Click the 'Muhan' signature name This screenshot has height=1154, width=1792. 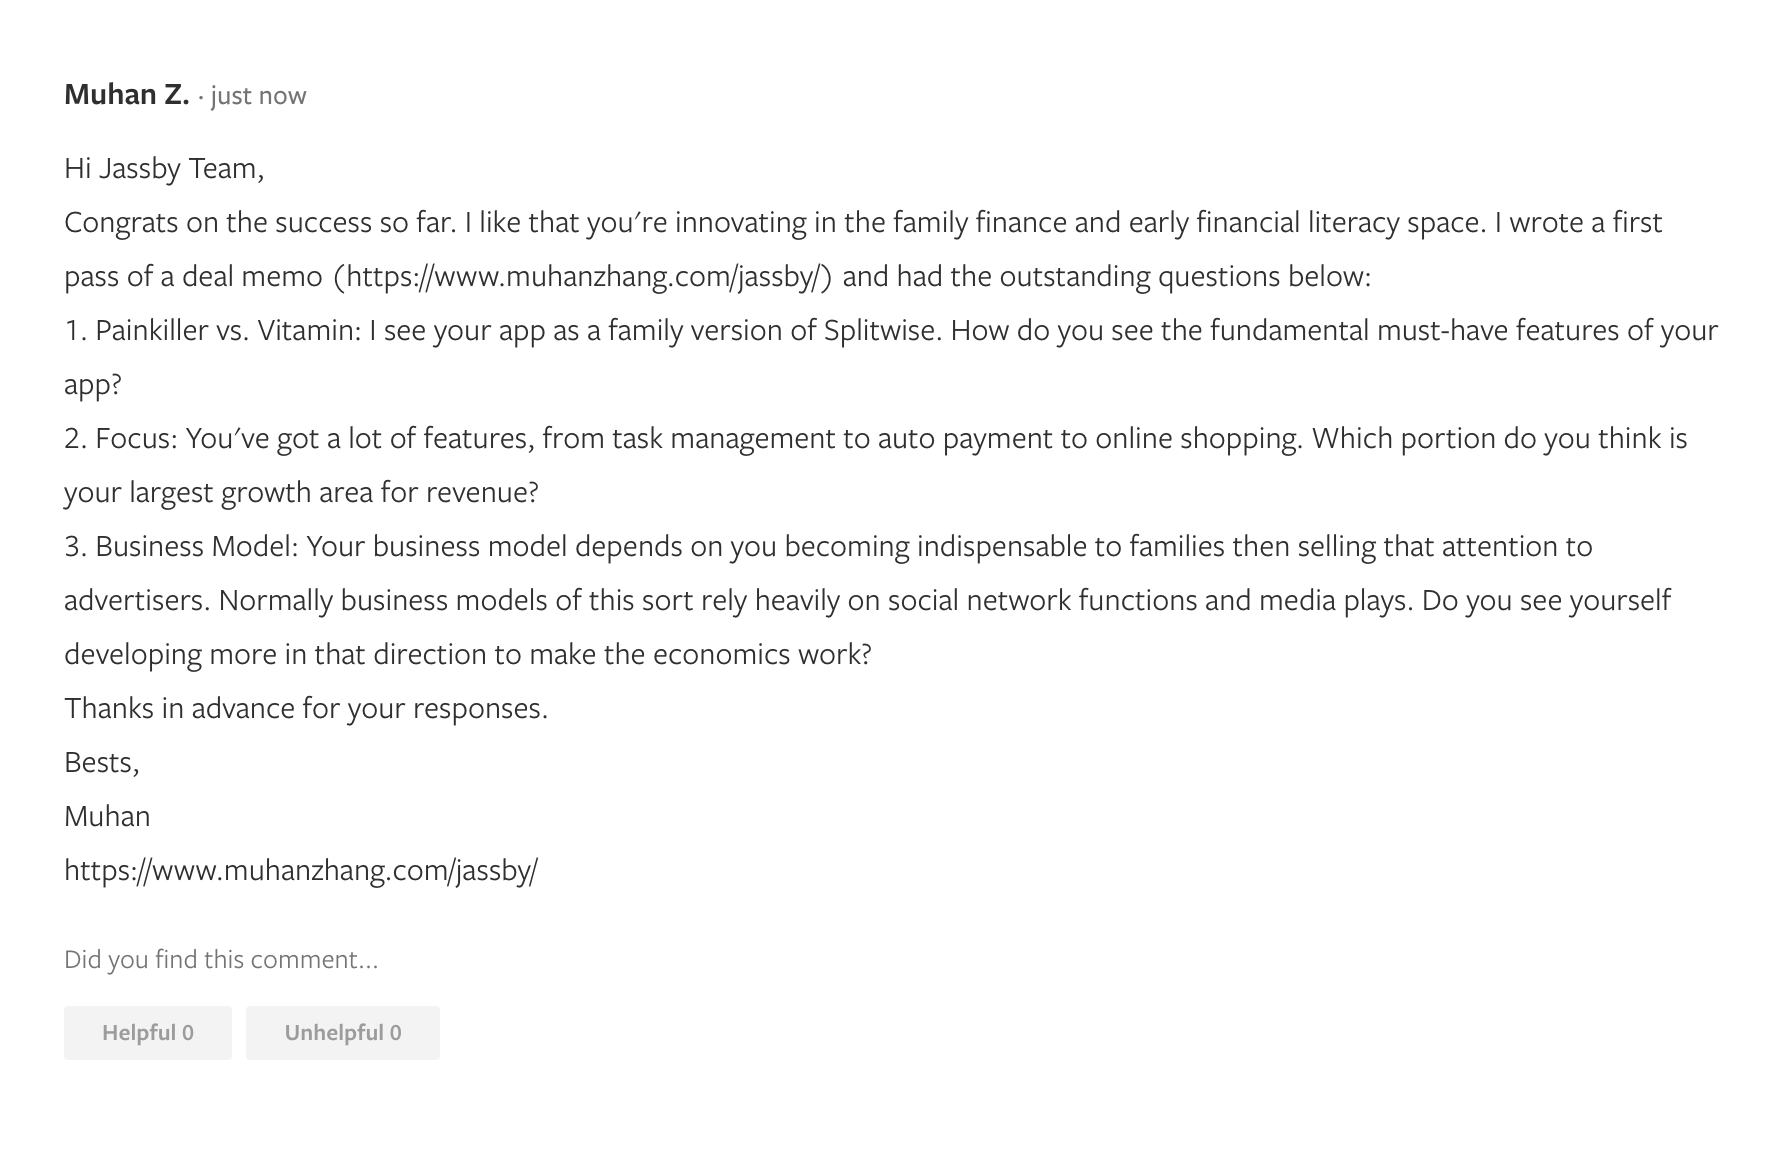(x=107, y=816)
